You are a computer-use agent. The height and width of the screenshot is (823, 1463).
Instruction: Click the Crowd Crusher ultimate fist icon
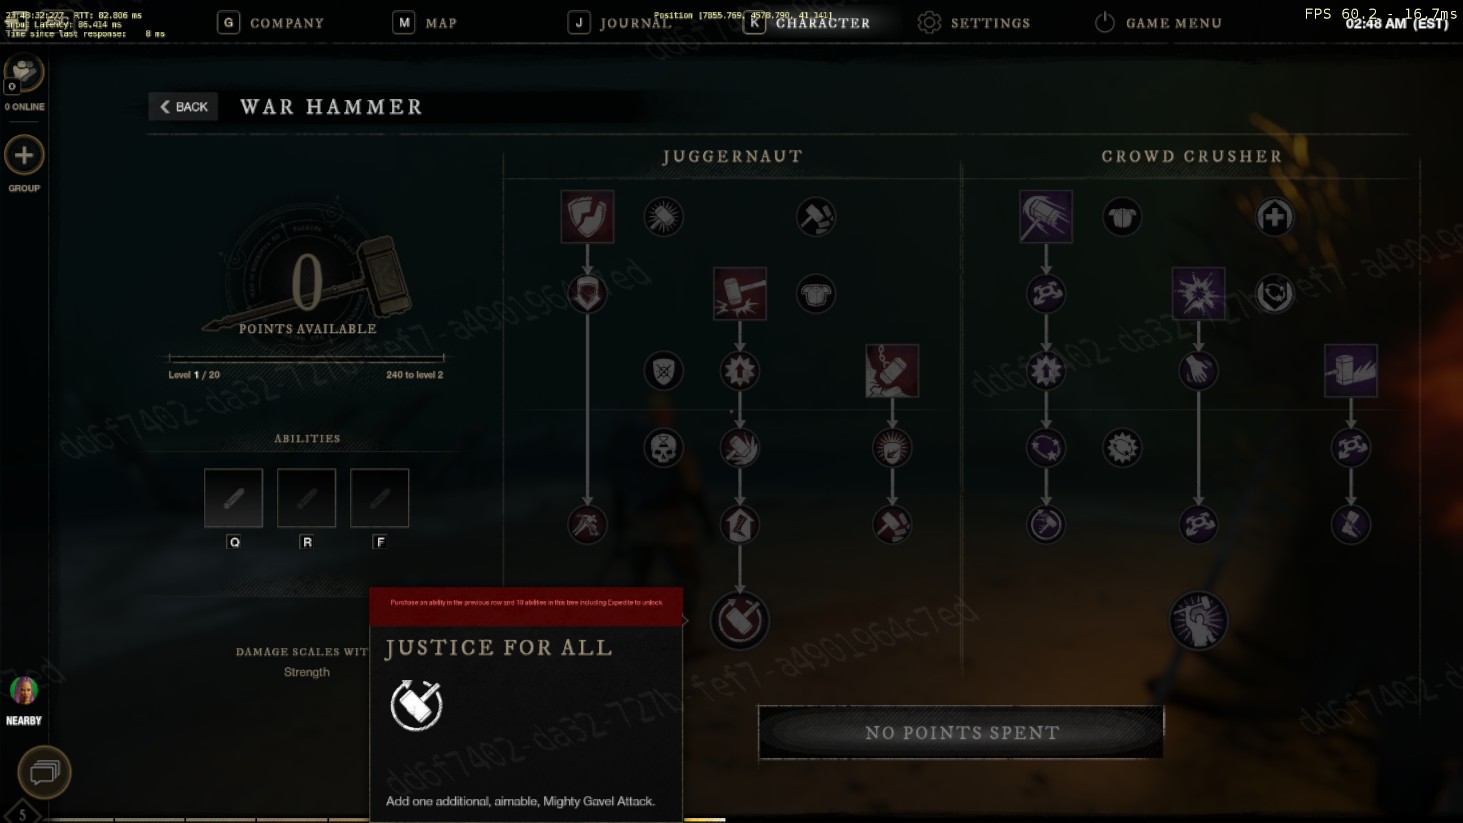pos(1198,620)
